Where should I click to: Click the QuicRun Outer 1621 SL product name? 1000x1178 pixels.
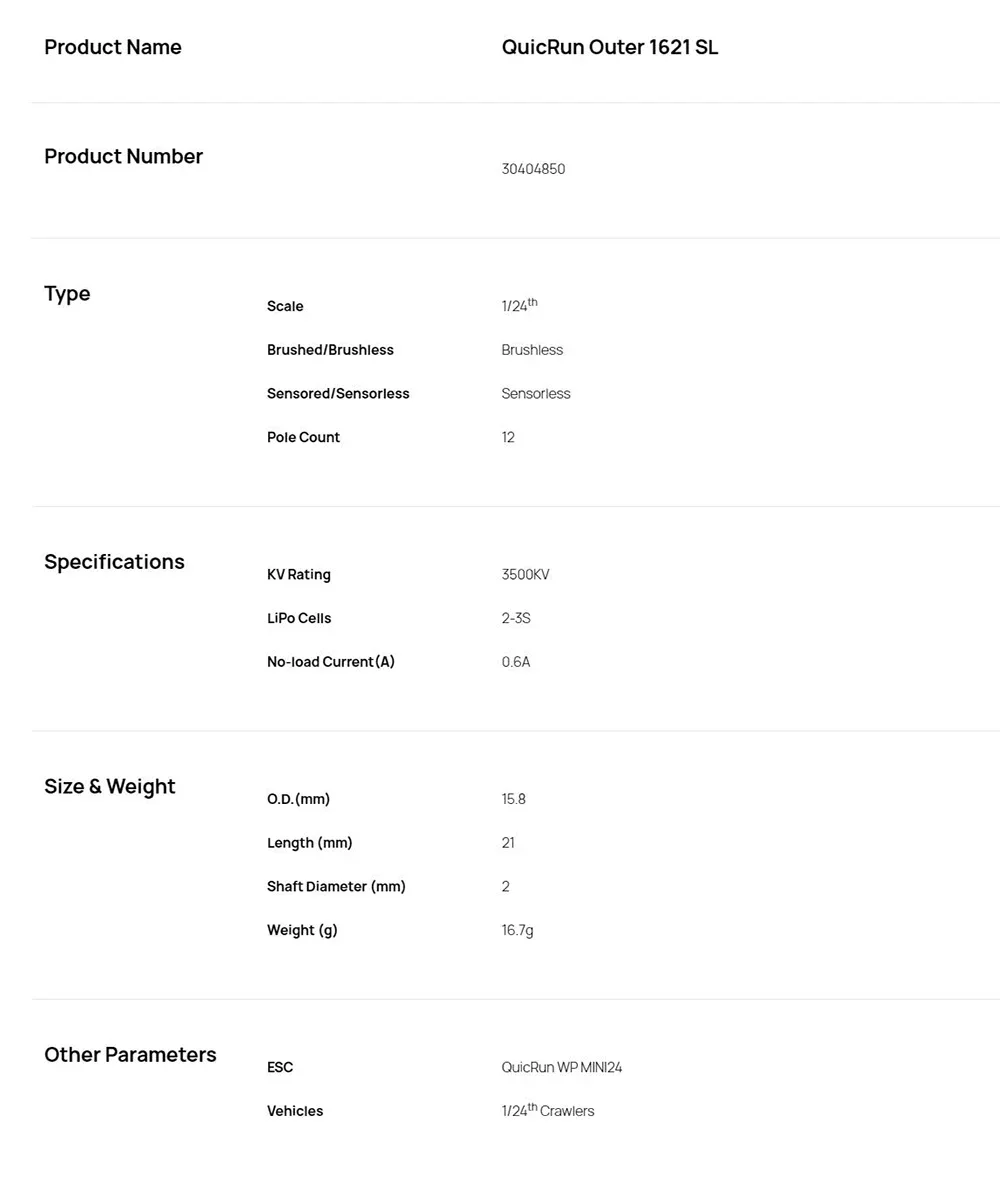pos(609,47)
